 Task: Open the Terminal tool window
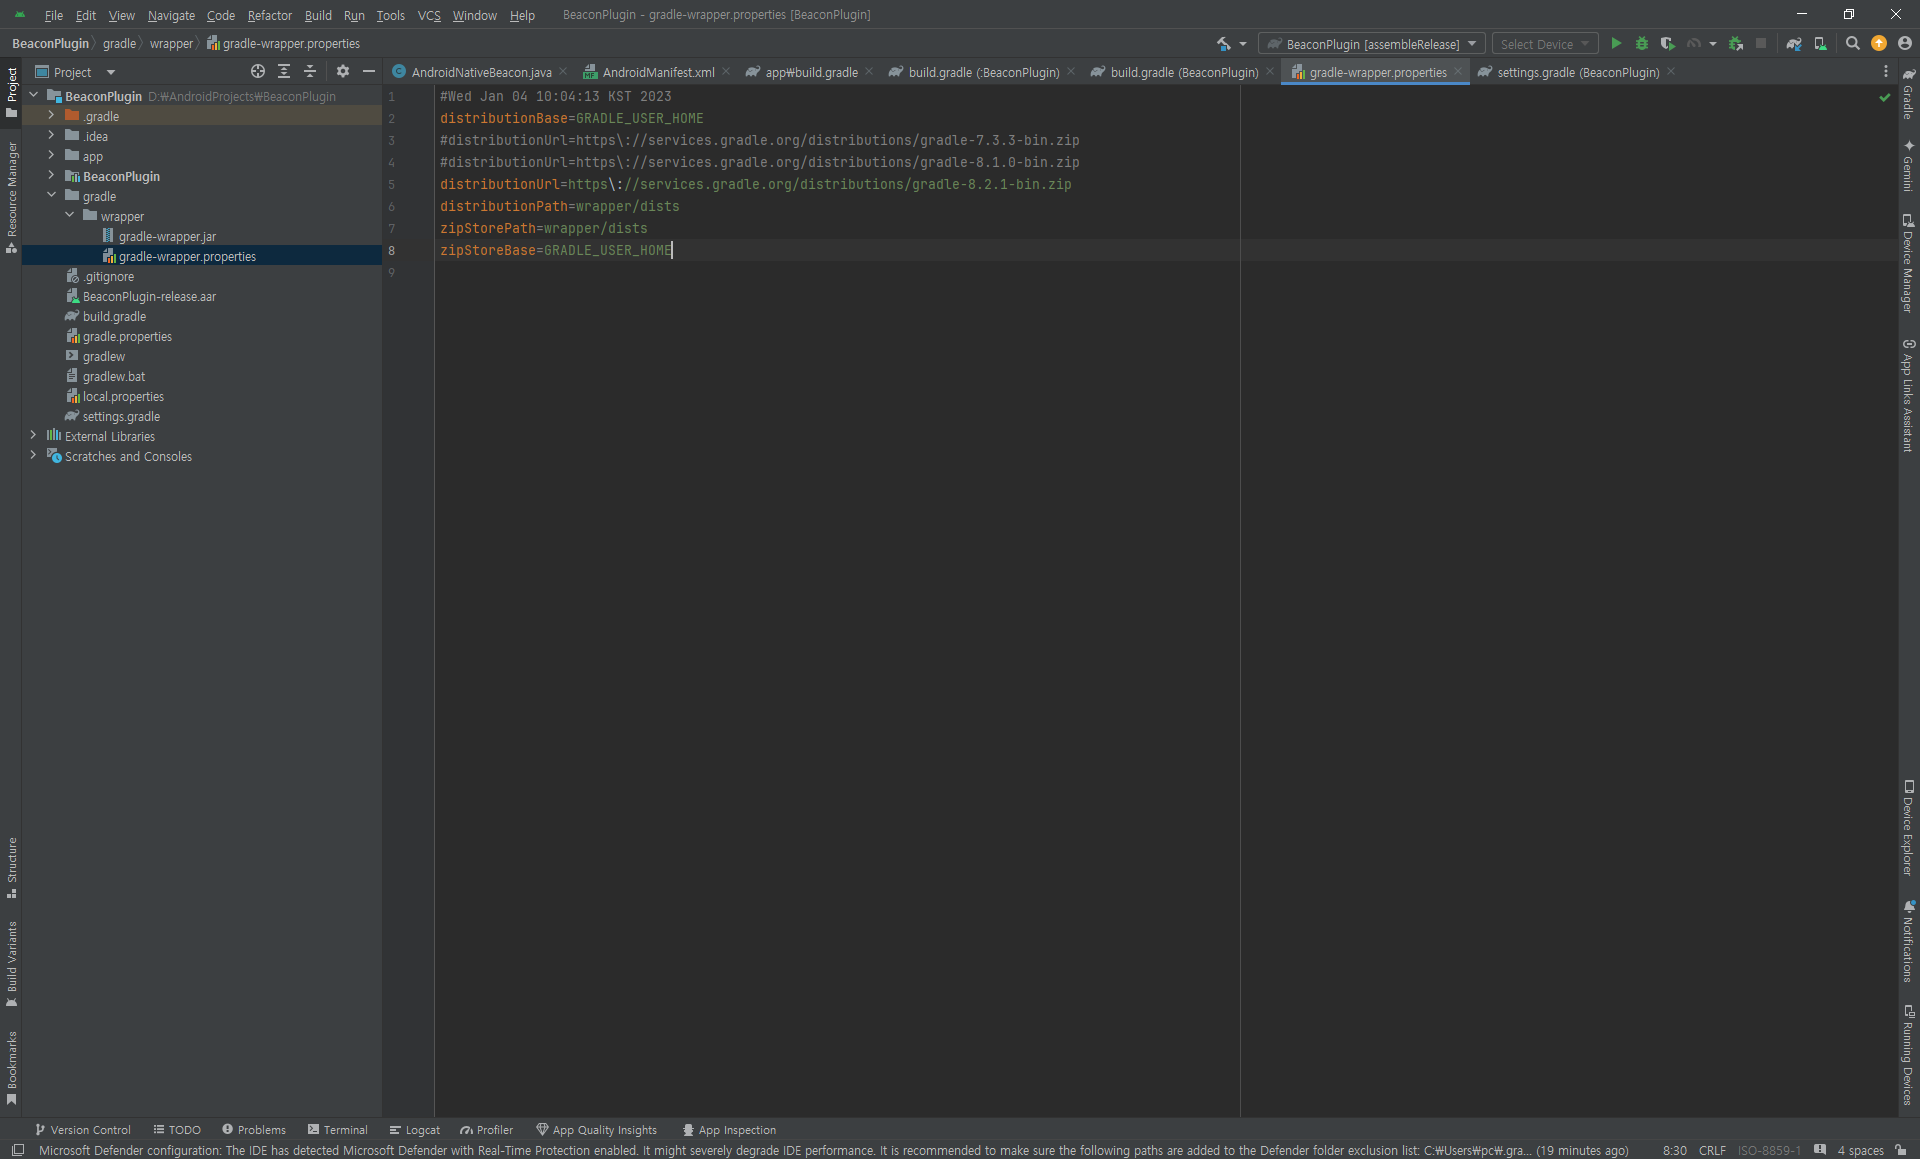click(x=338, y=1130)
